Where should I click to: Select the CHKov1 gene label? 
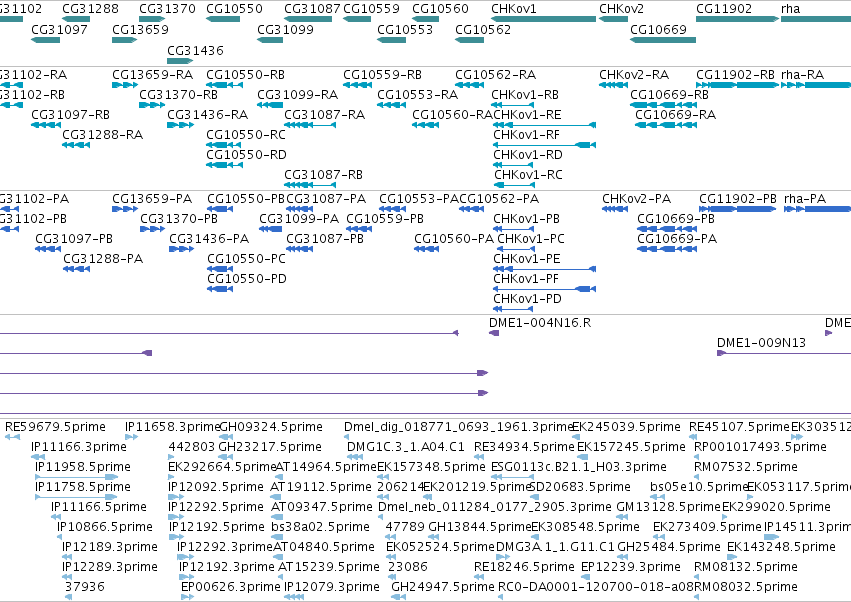(513, 9)
